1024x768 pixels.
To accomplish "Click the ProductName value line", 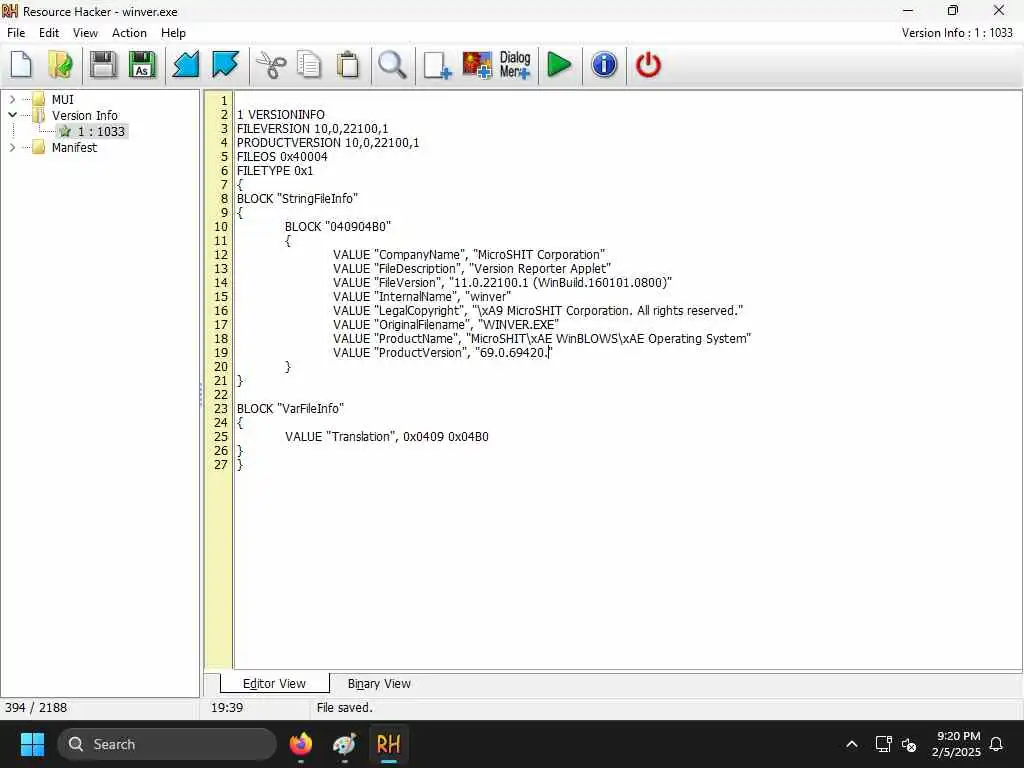I will pyautogui.click(x=542, y=339).
